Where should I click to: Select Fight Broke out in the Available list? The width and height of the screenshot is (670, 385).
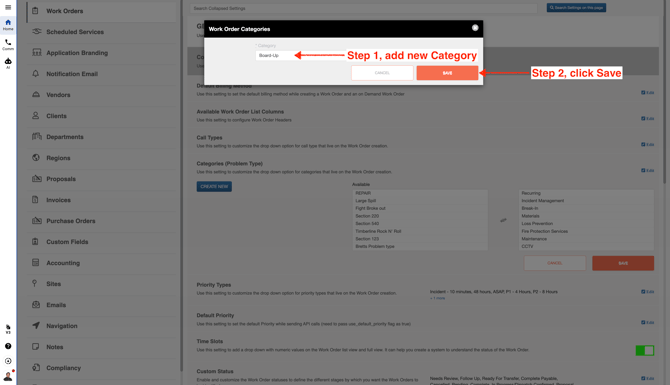point(420,209)
